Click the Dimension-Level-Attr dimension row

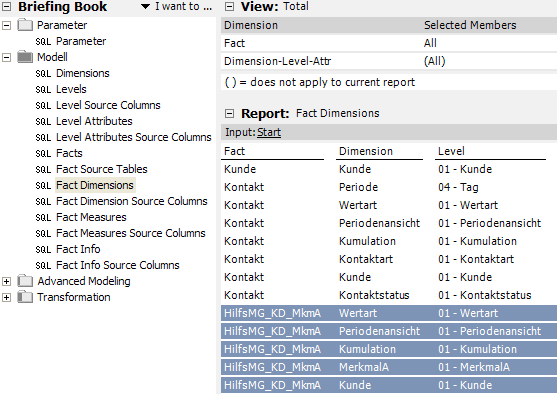point(389,61)
